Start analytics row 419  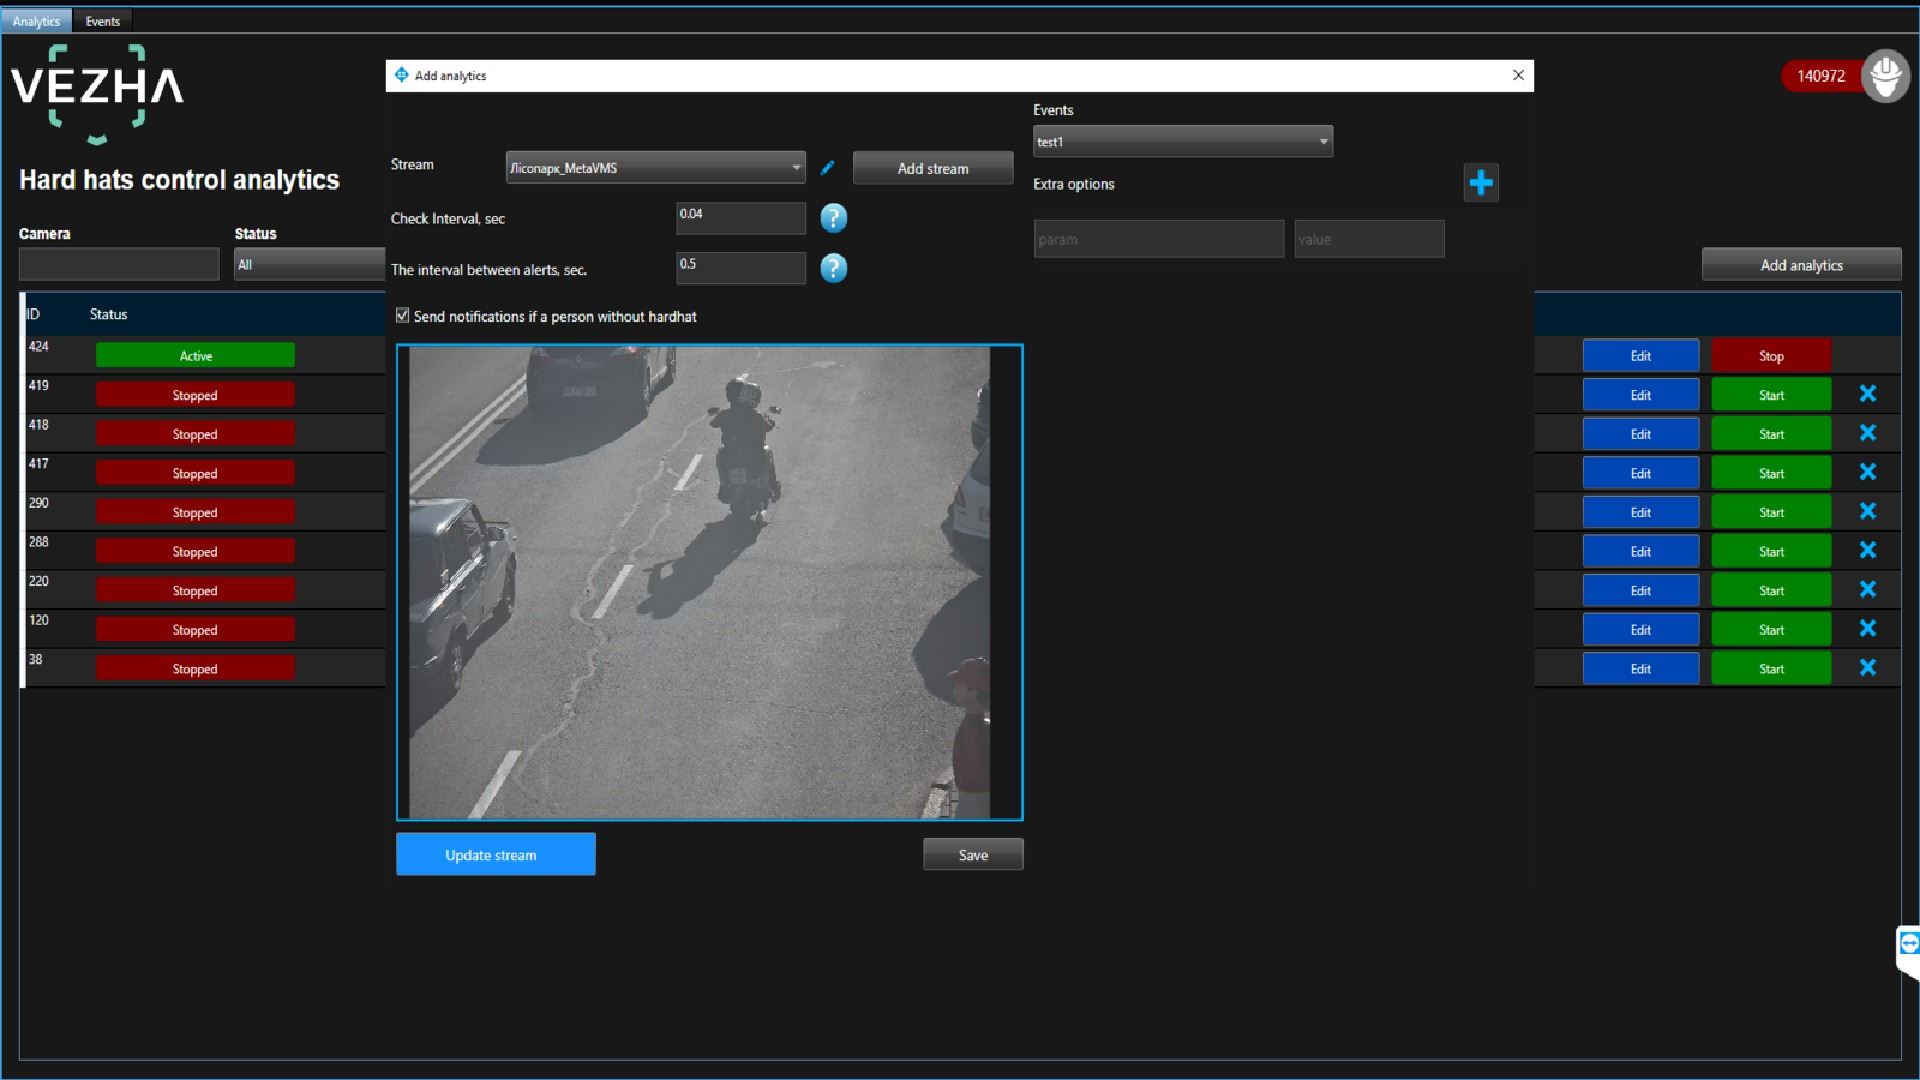point(1771,395)
